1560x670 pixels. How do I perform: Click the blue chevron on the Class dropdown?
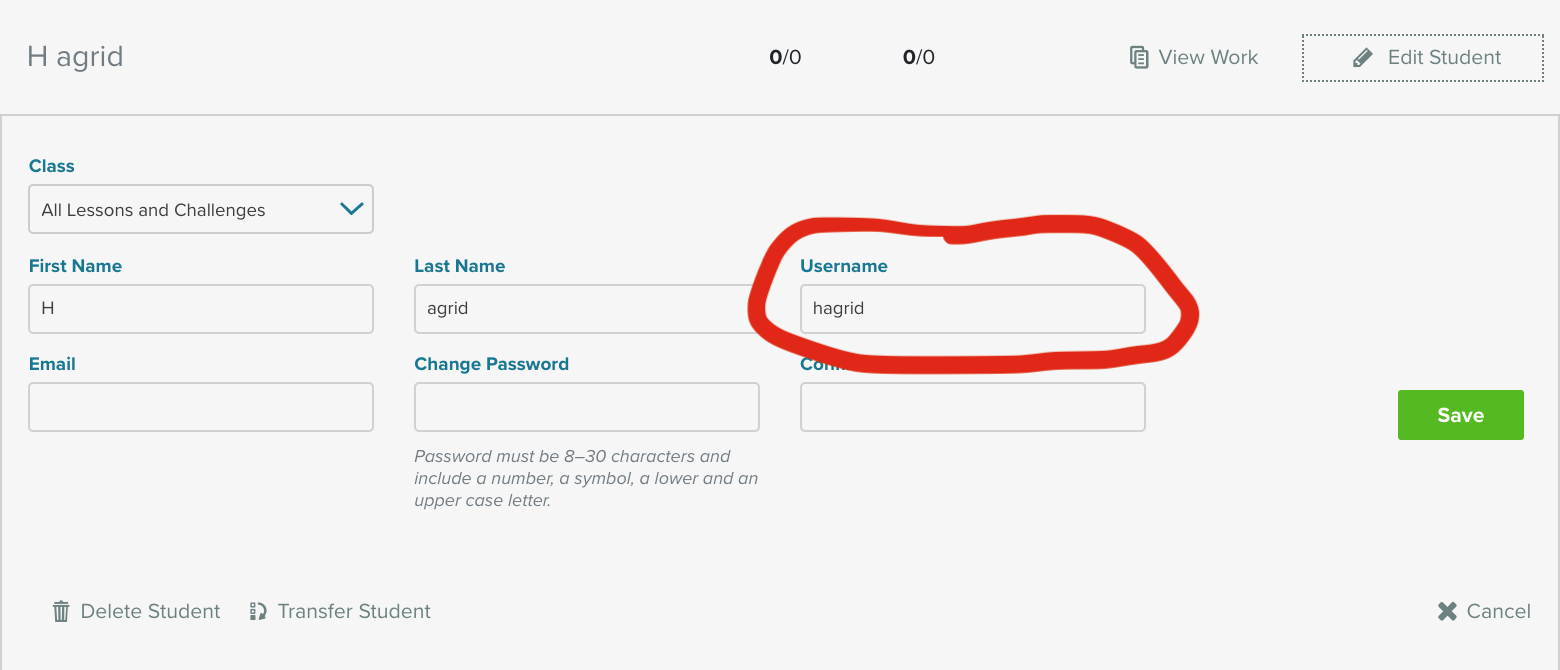point(351,209)
